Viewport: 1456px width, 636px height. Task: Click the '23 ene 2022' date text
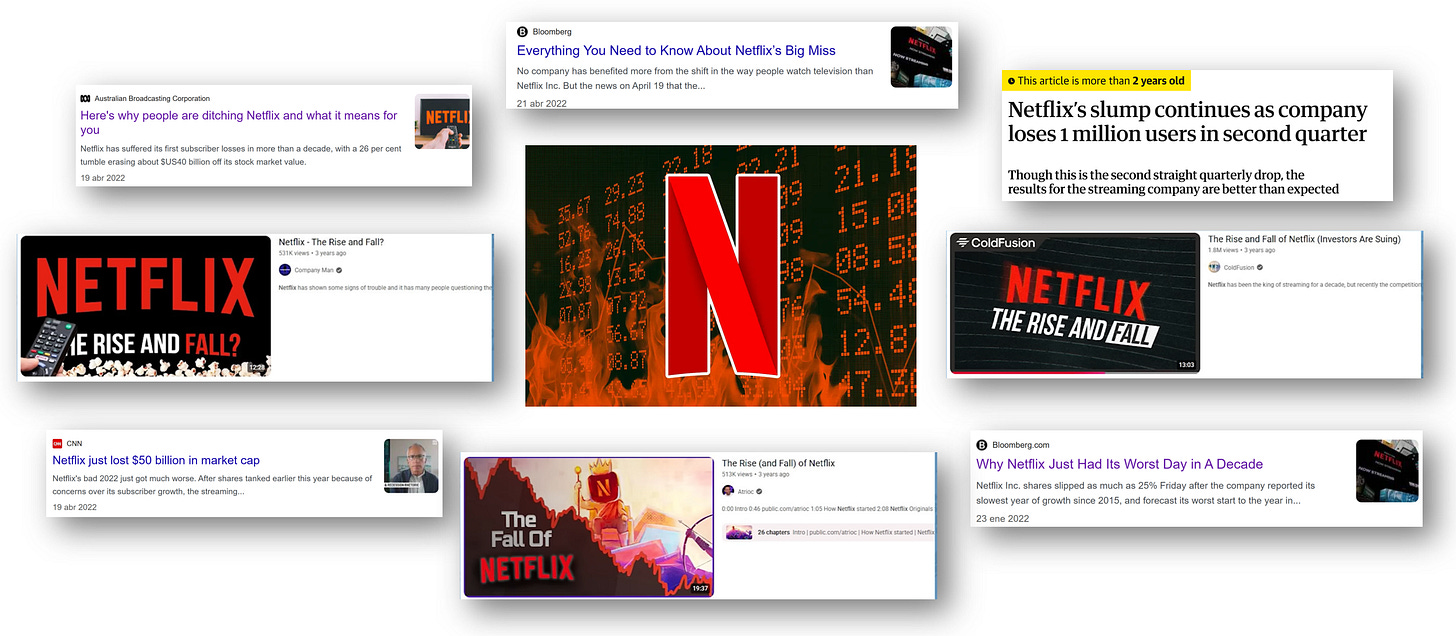tap(1002, 519)
